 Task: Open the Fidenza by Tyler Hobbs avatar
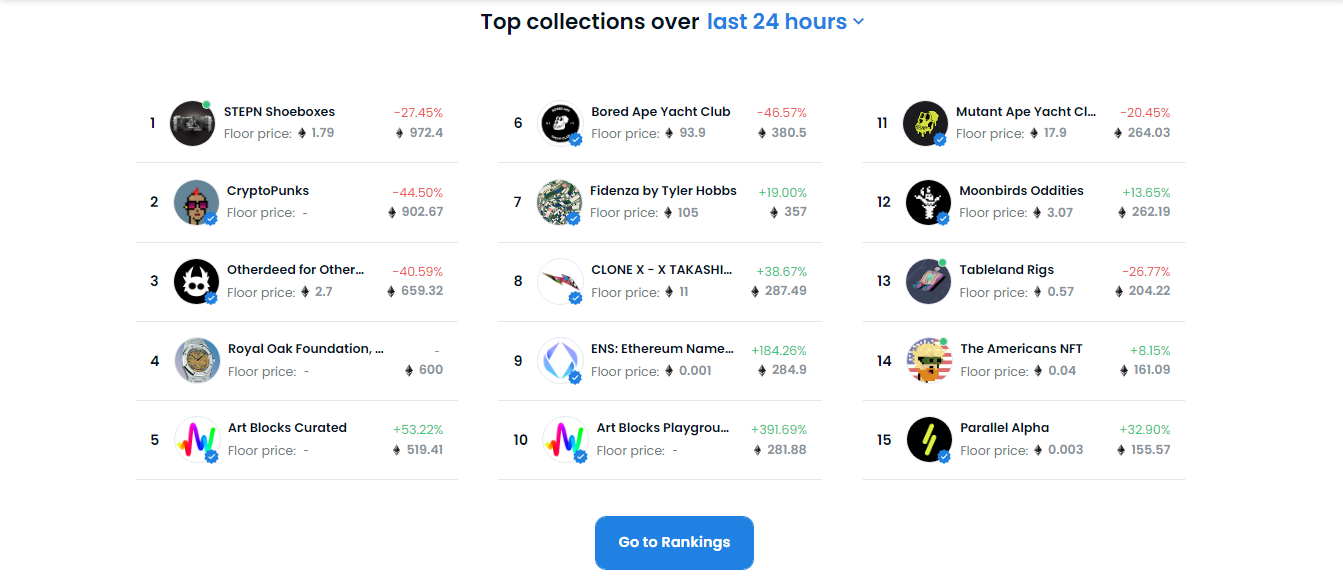[559, 202]
